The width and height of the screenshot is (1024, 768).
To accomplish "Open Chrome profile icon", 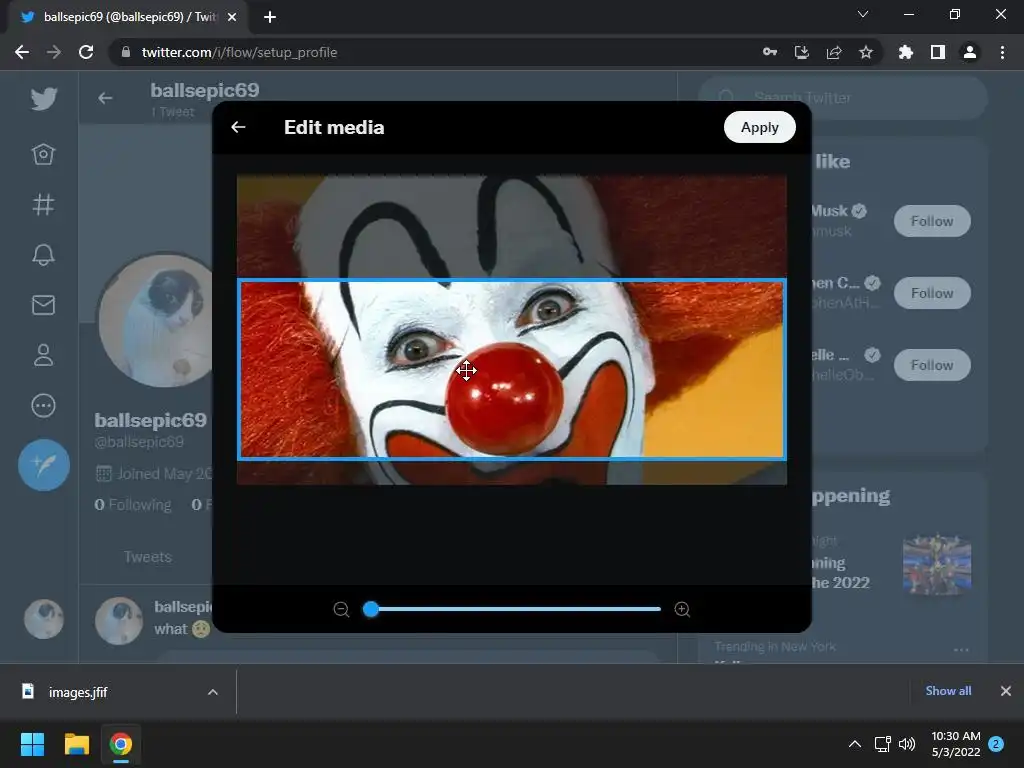I will point(970,52).
